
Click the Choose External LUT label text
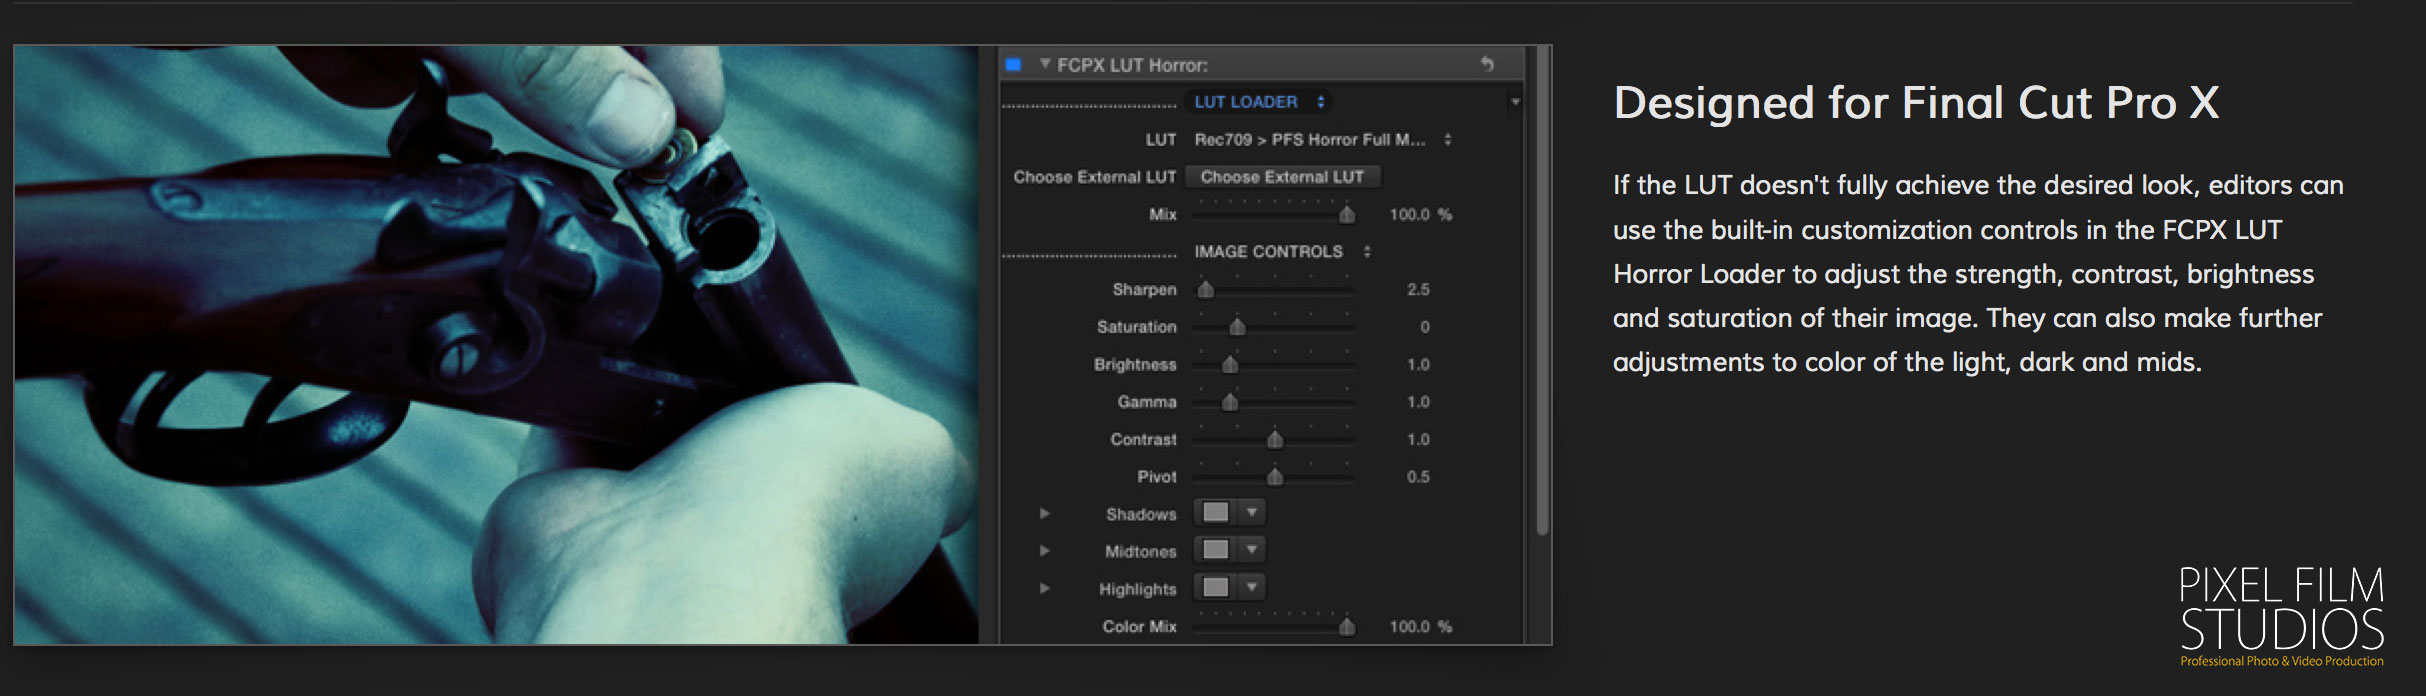pos(1094,177)
